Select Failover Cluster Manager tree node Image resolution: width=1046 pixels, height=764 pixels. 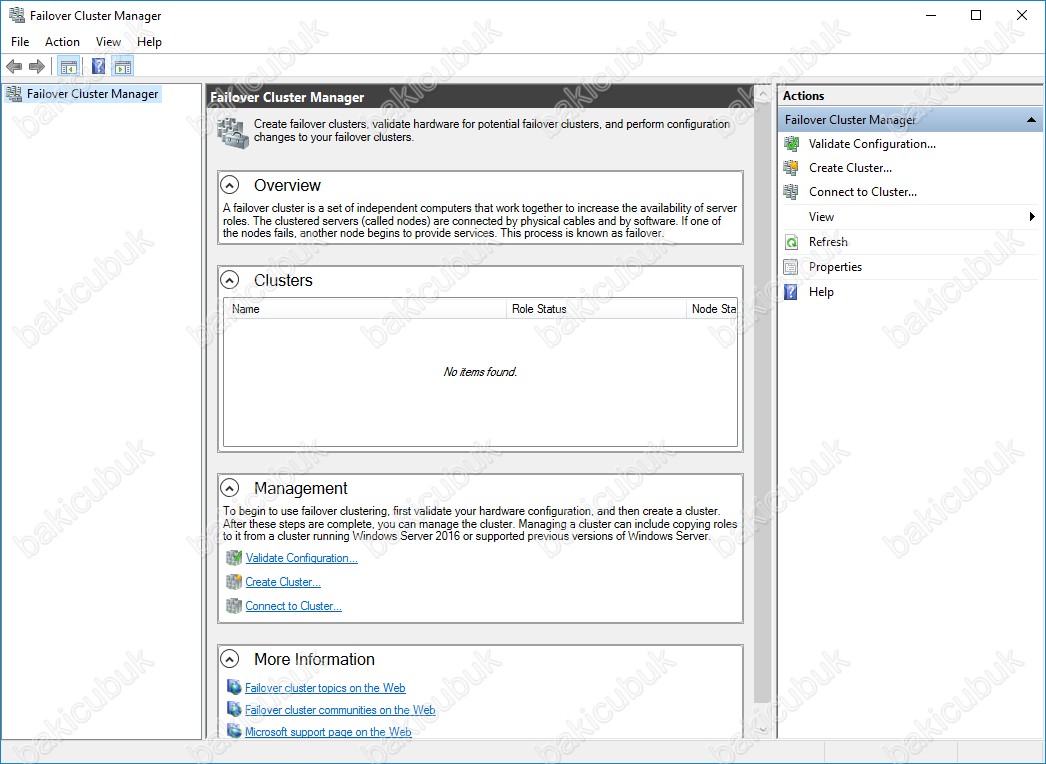point(92,94)
